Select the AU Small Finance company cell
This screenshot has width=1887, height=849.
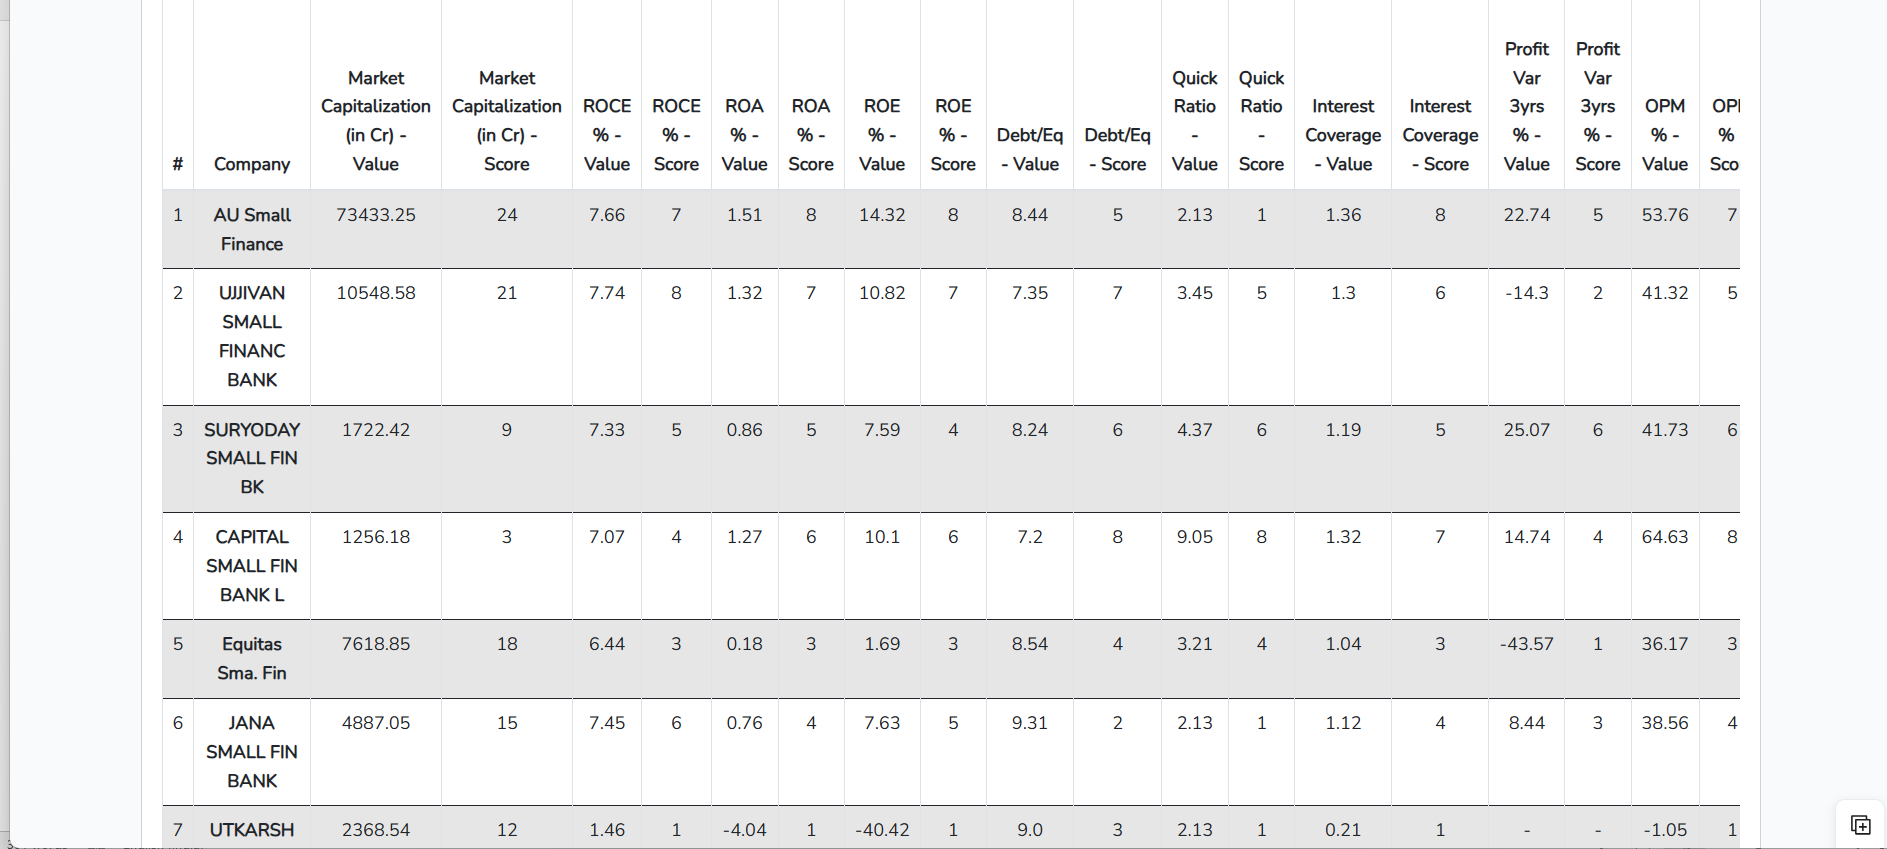[x=252, y=229]
